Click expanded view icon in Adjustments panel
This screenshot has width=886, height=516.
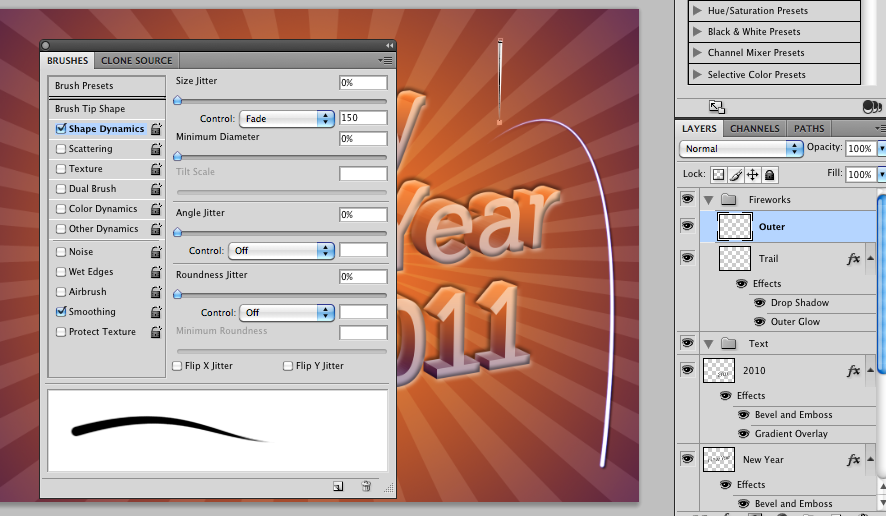click(716, 107)
